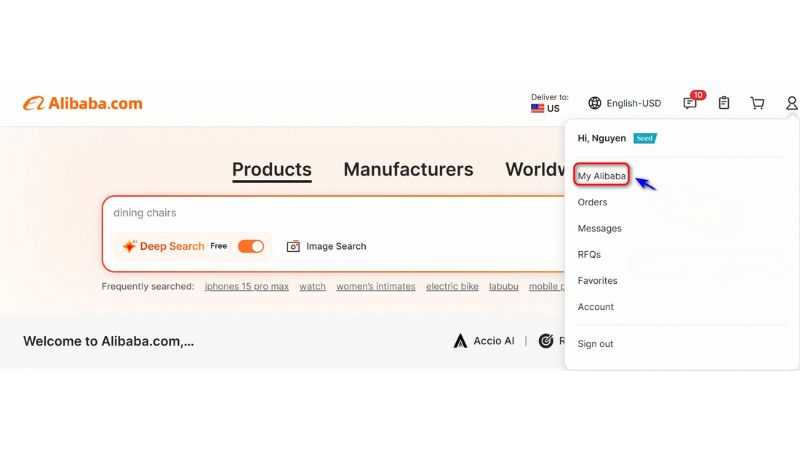
Task: Select My Alibaba menu item
Action: tap(601, 176)
